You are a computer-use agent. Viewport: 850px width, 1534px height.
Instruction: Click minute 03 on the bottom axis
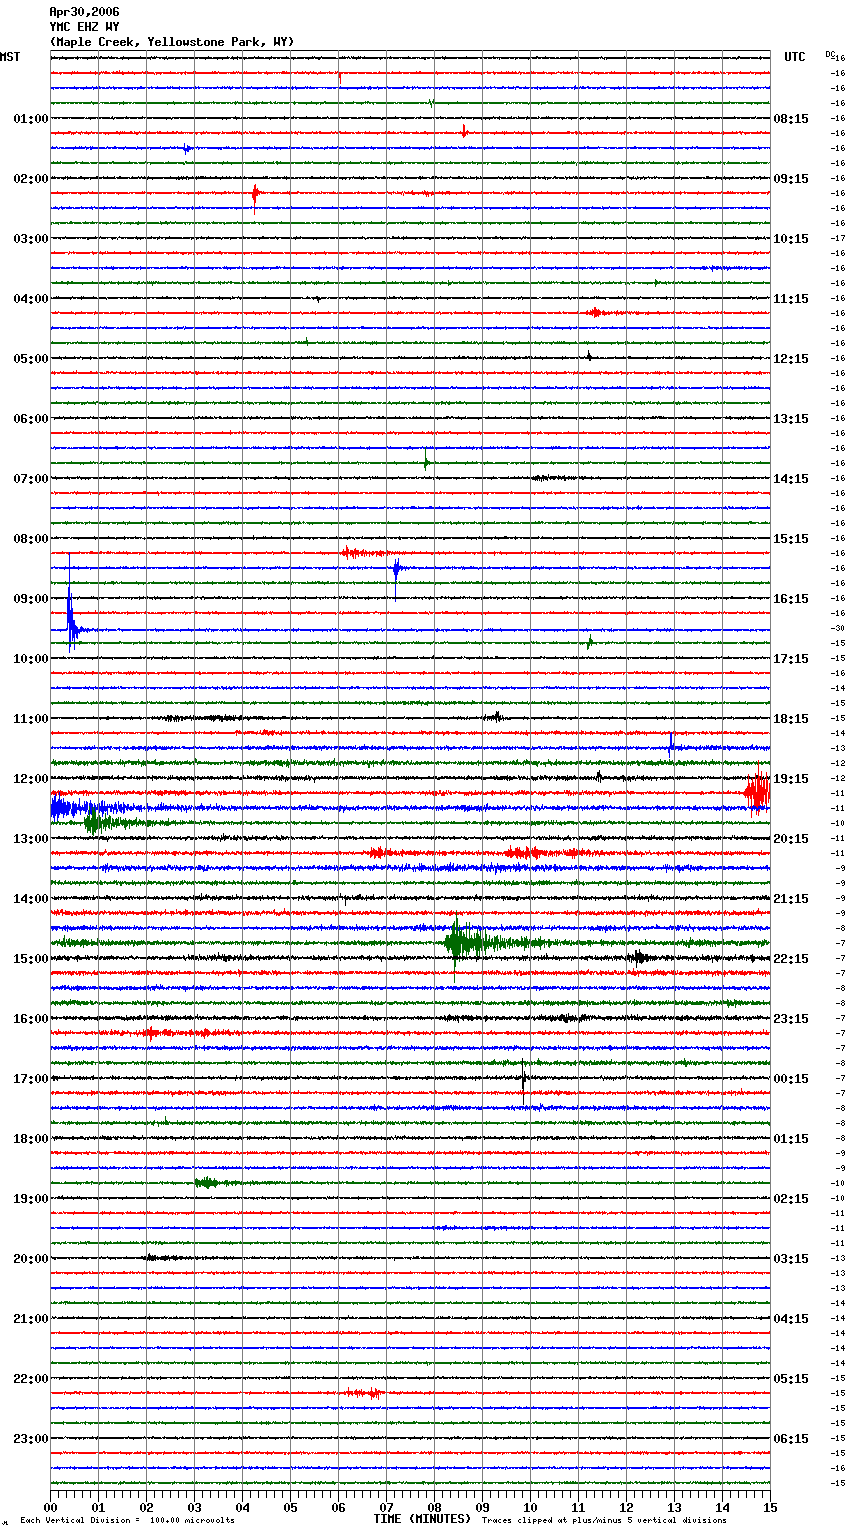pos(194,1507)
